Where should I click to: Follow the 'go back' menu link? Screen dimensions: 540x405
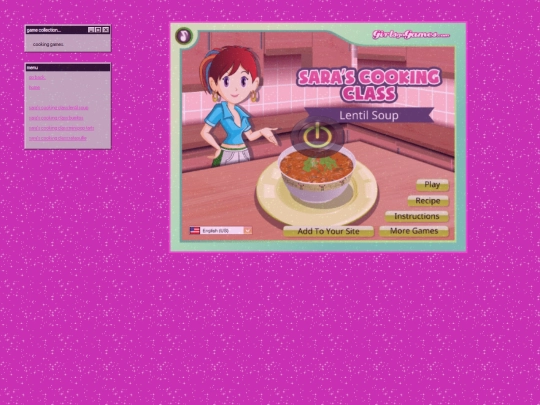click(37, 77)
